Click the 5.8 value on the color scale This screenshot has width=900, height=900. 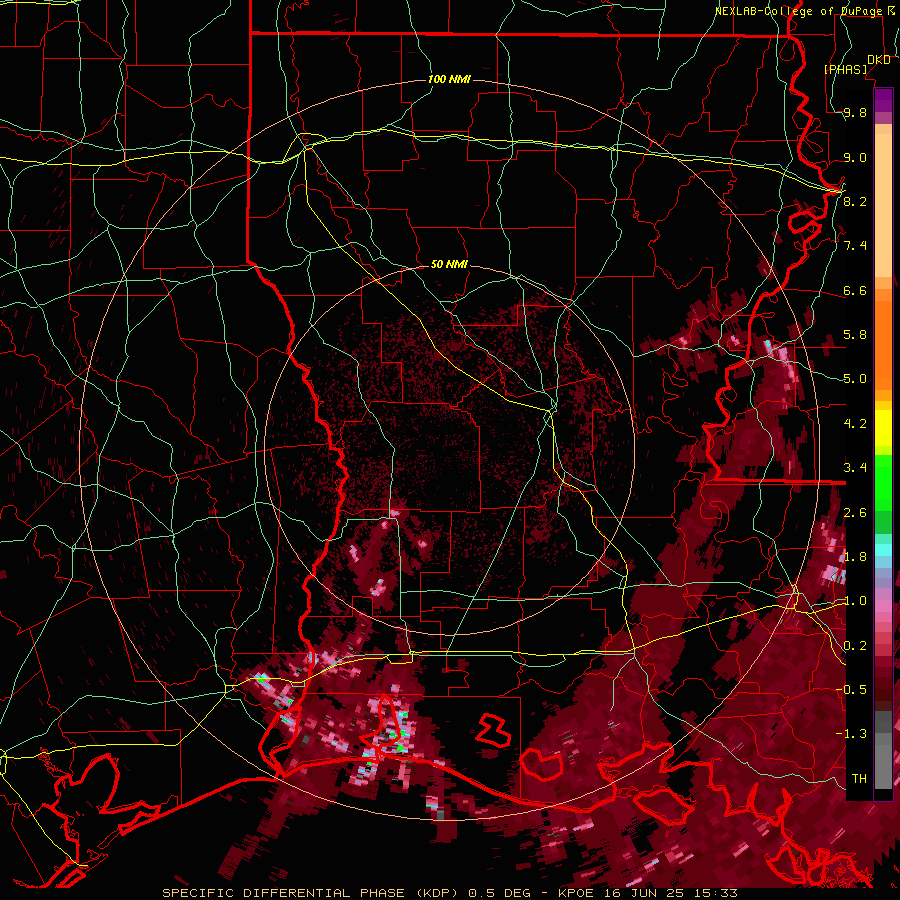855,335
